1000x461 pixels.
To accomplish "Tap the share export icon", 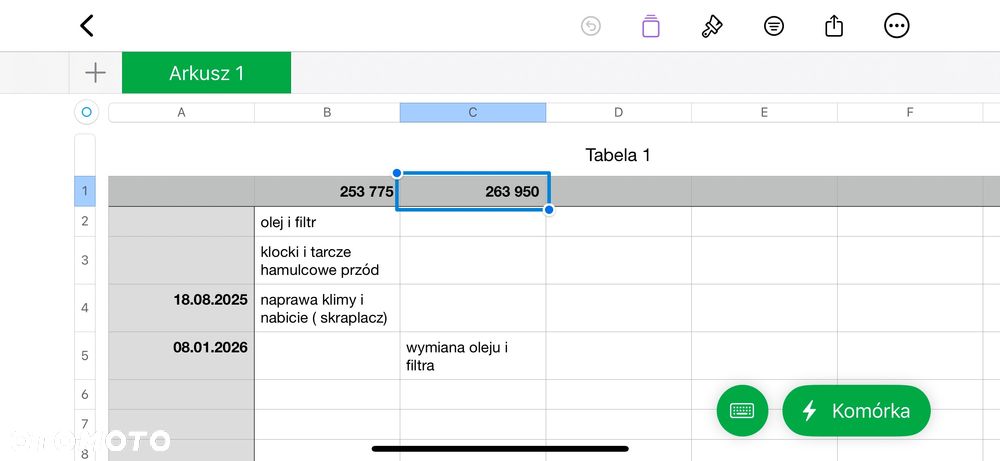I will click(834, 26).
